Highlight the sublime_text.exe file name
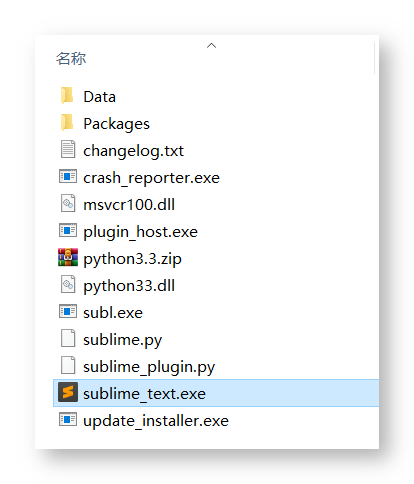 (x=144, y=394)
